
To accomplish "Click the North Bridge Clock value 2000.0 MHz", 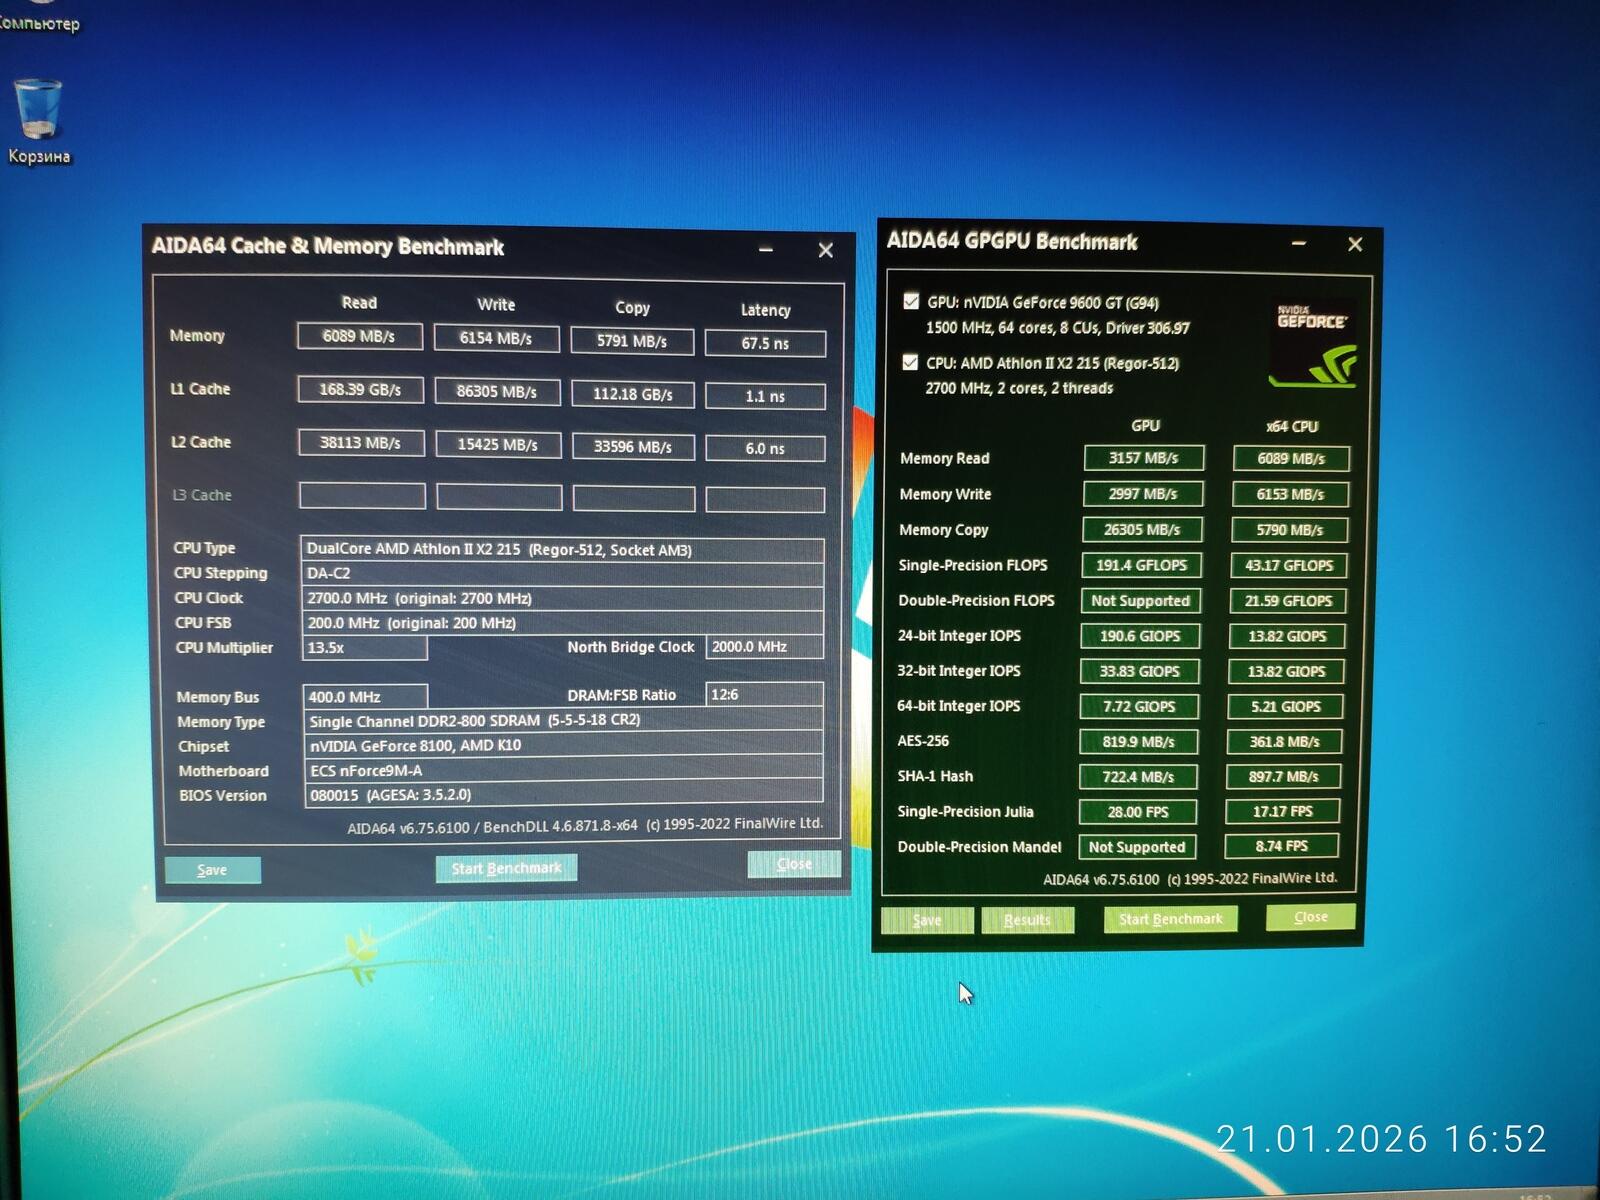I will click(765, 647).
